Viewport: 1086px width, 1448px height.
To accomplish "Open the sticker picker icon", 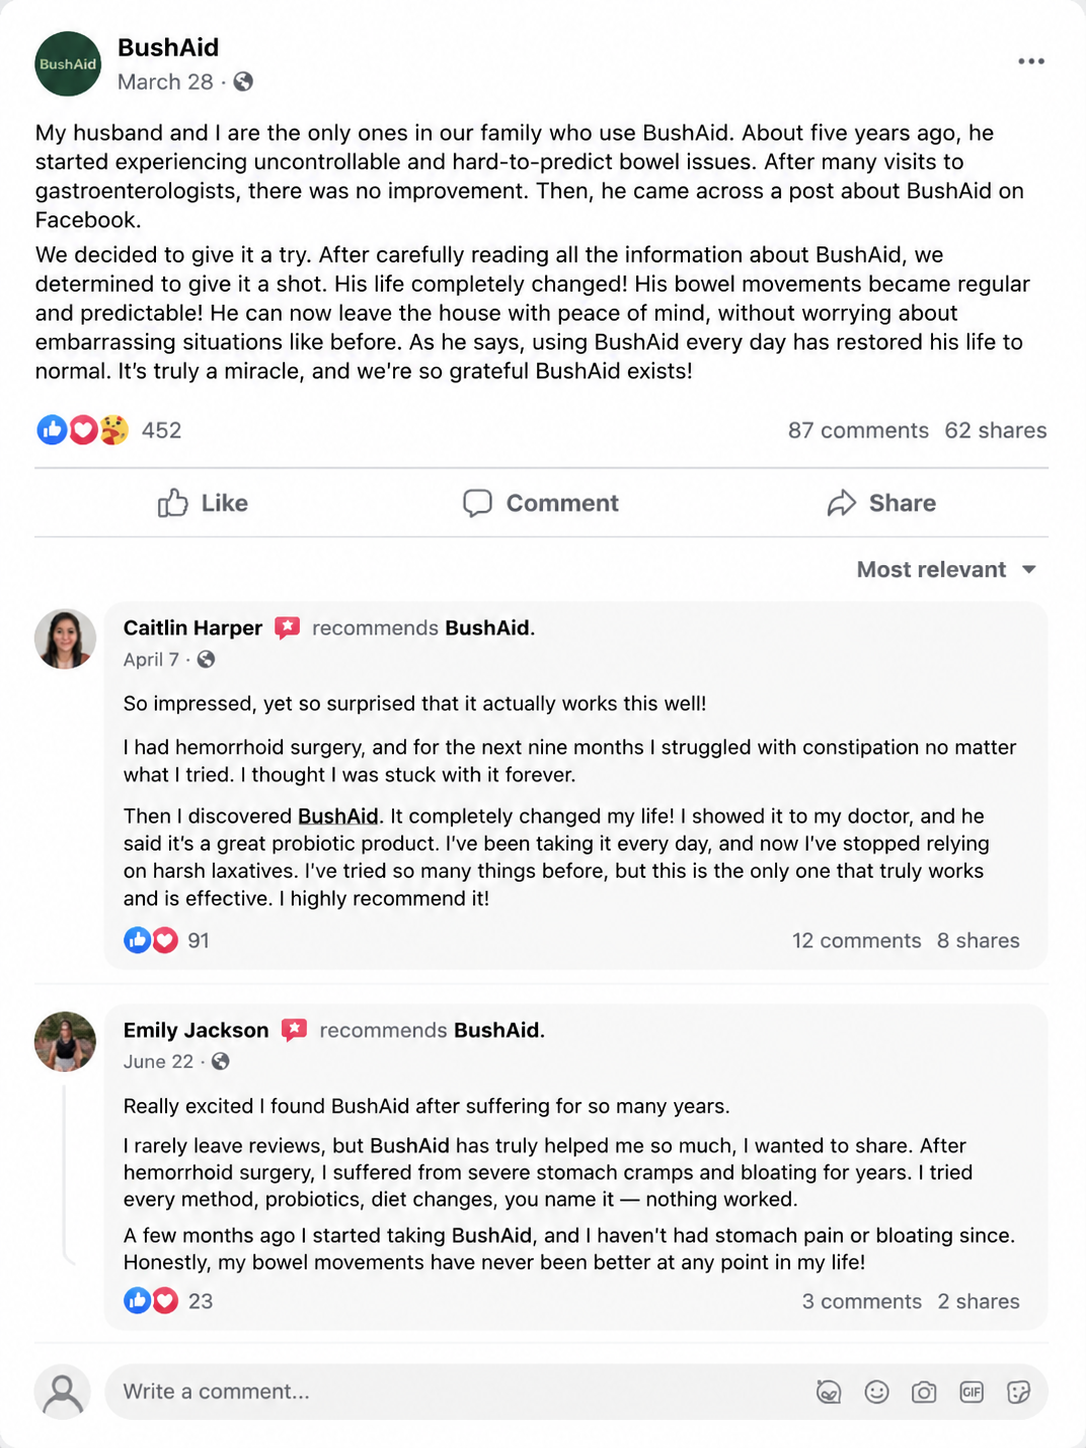I will pyautogui.click(x=1019, y=1392).
